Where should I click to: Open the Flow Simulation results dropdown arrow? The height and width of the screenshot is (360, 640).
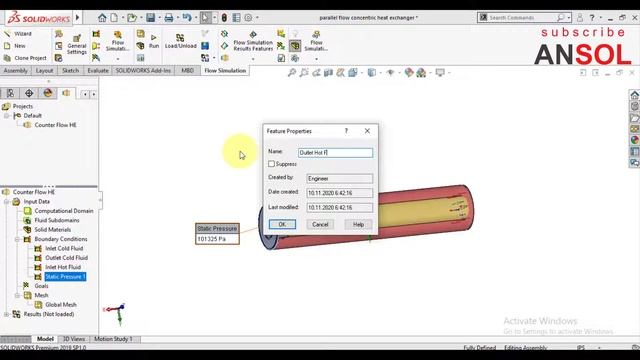click(x=253, y=59)
